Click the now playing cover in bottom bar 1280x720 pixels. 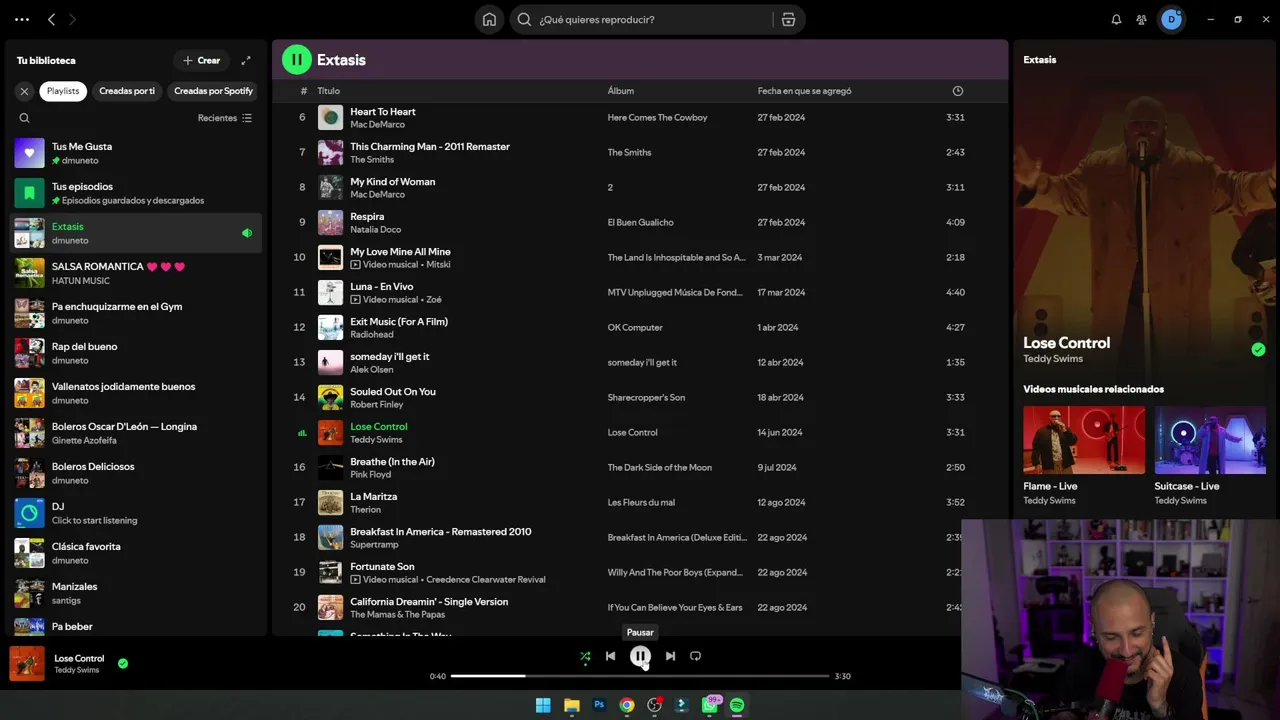27,664
